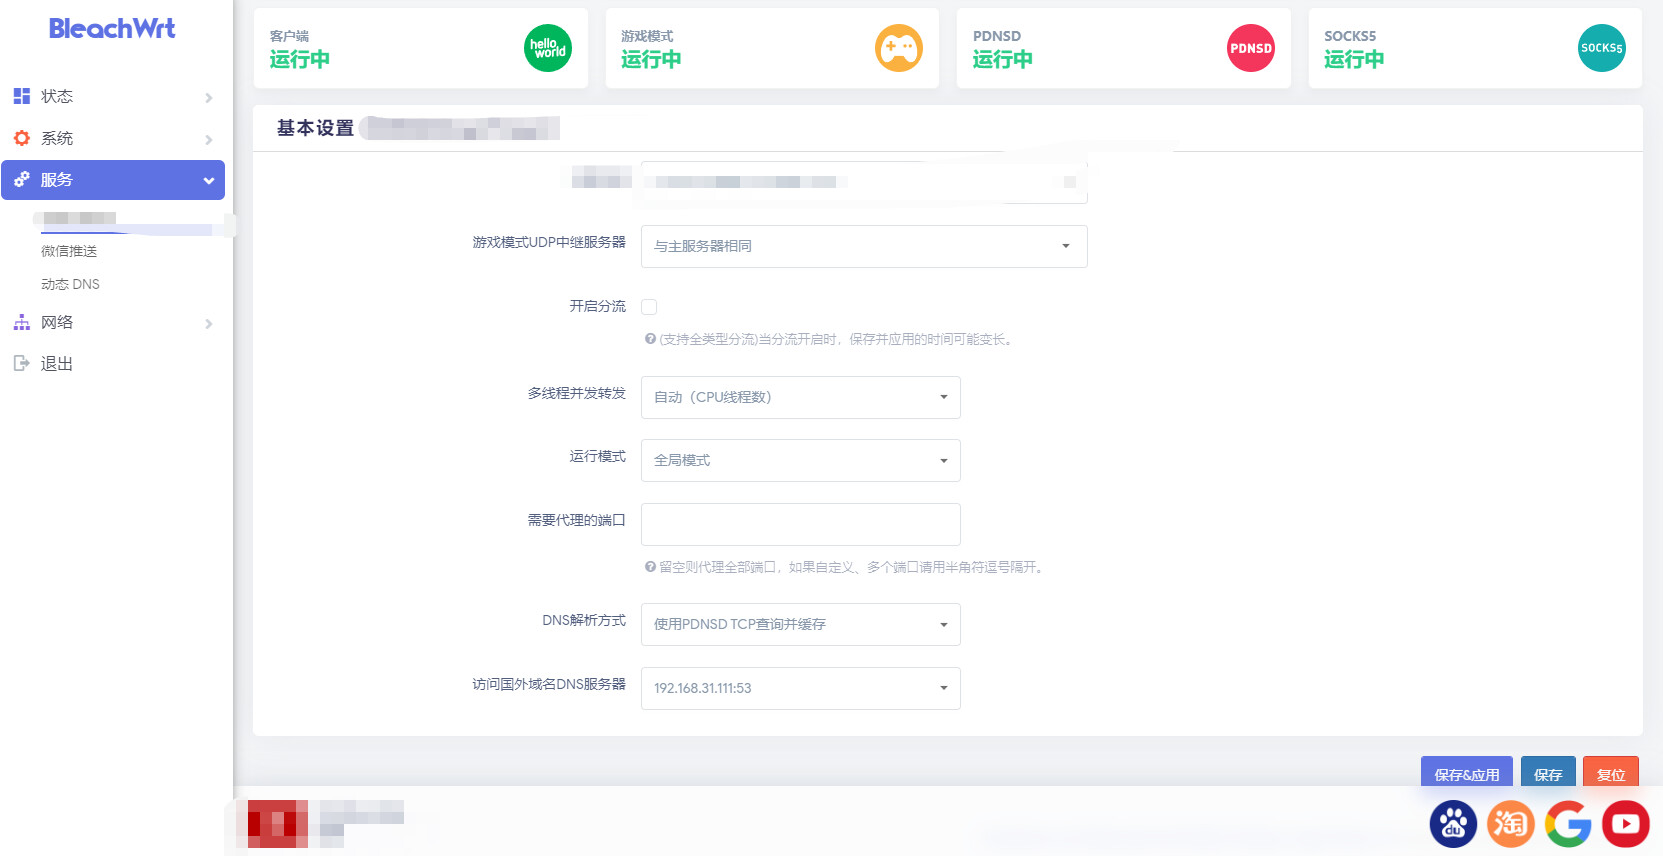Click the BleachWrt logo
Image resolution: width=1663 pixels, height=856 pixels.
(x=112, y=29)
